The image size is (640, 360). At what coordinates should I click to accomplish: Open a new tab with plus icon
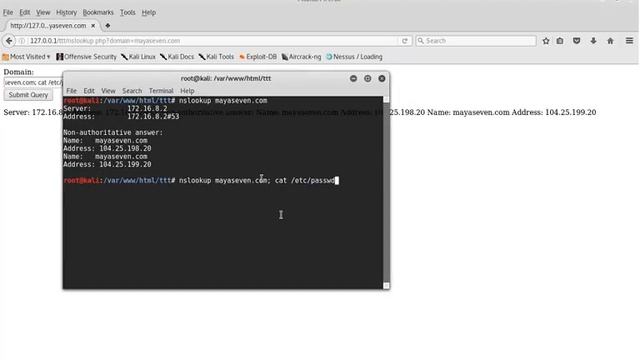108,26
